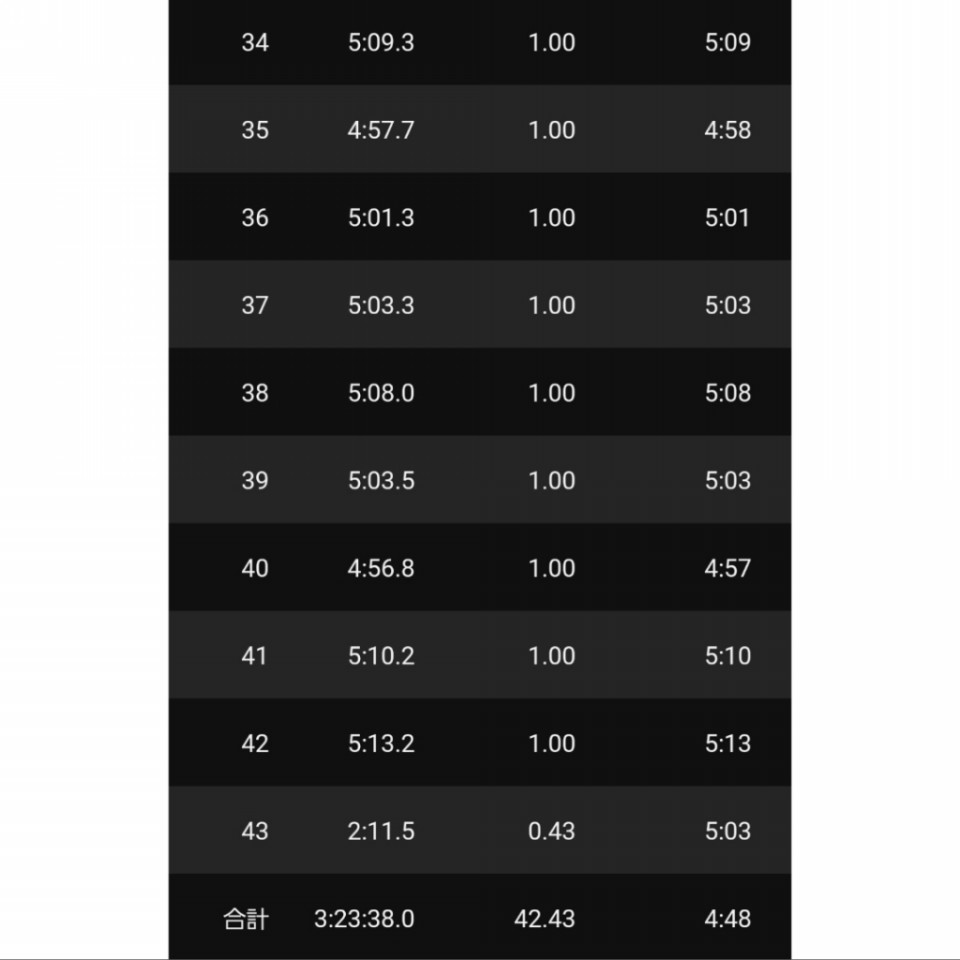Click lap 43 distance 0.43
The image size is (960, 960).
552,831
